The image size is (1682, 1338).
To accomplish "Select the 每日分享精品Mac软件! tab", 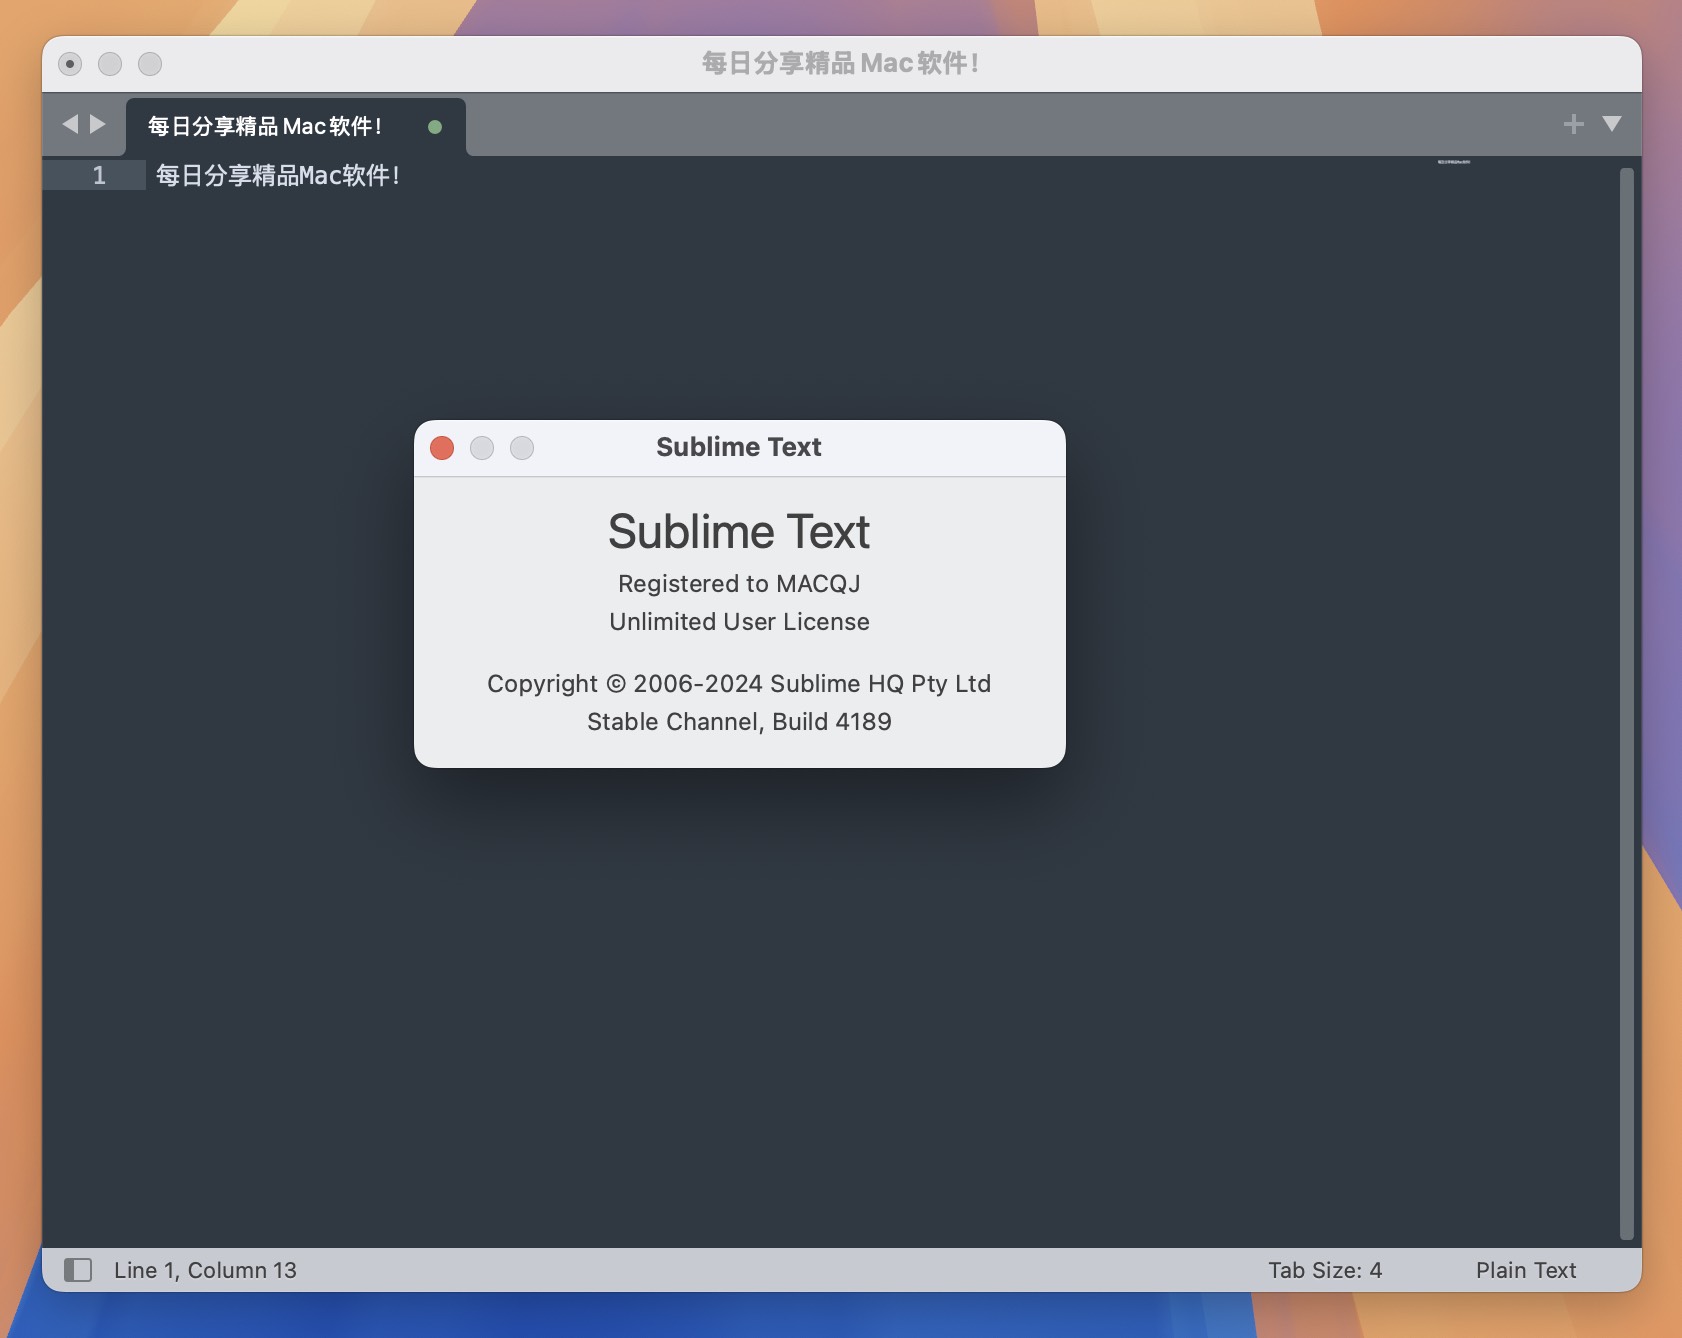I will pos(295,126).
